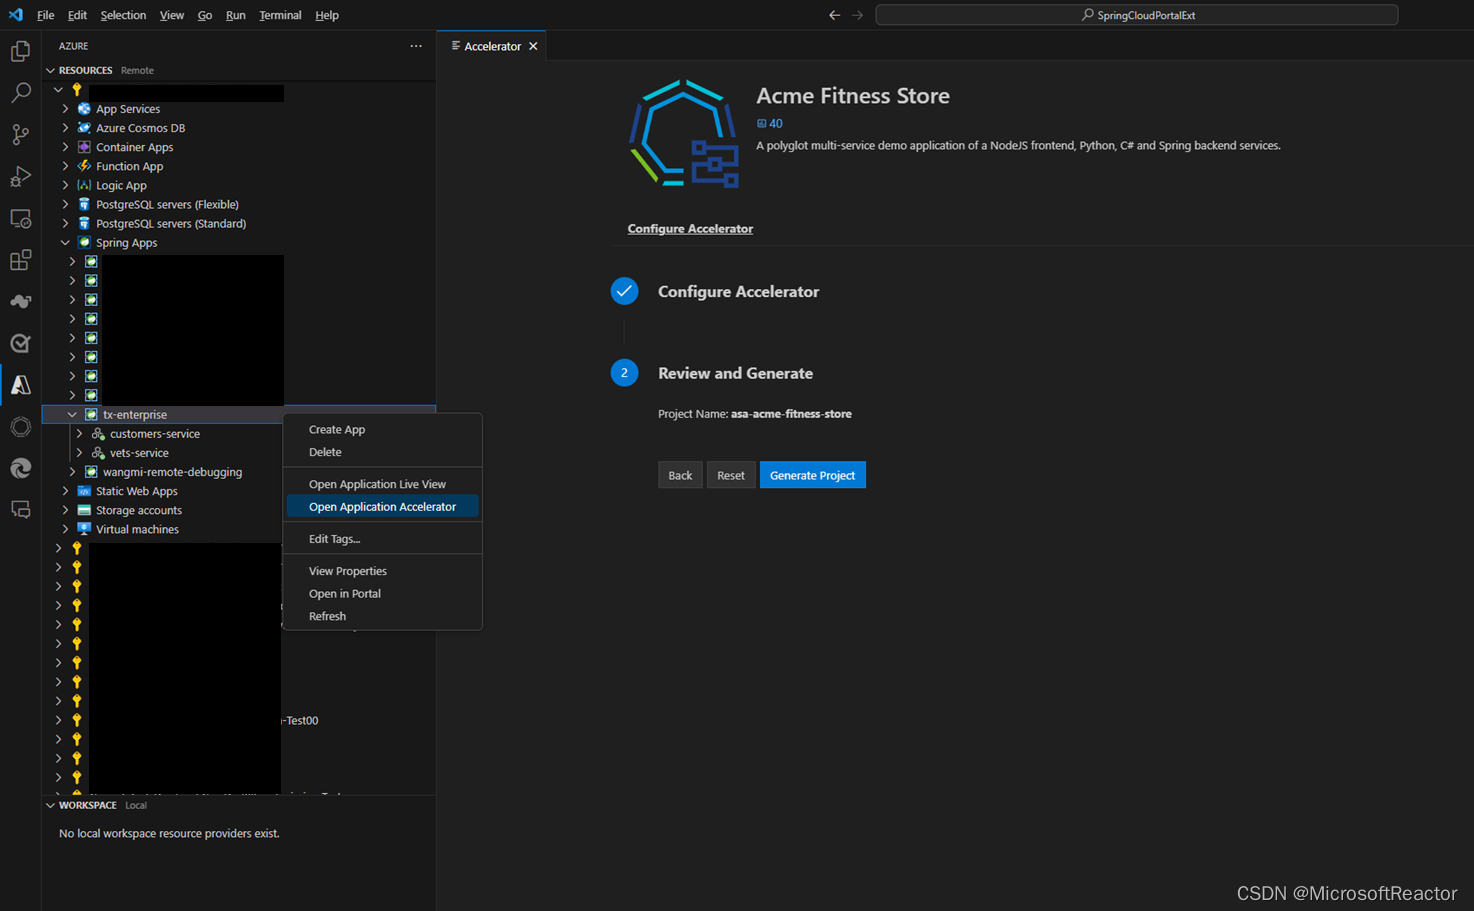The image size is (1474, 911).
Task: Open the Explorer view in activity bar
Action: pyautogui.click(x=20, y=51)
